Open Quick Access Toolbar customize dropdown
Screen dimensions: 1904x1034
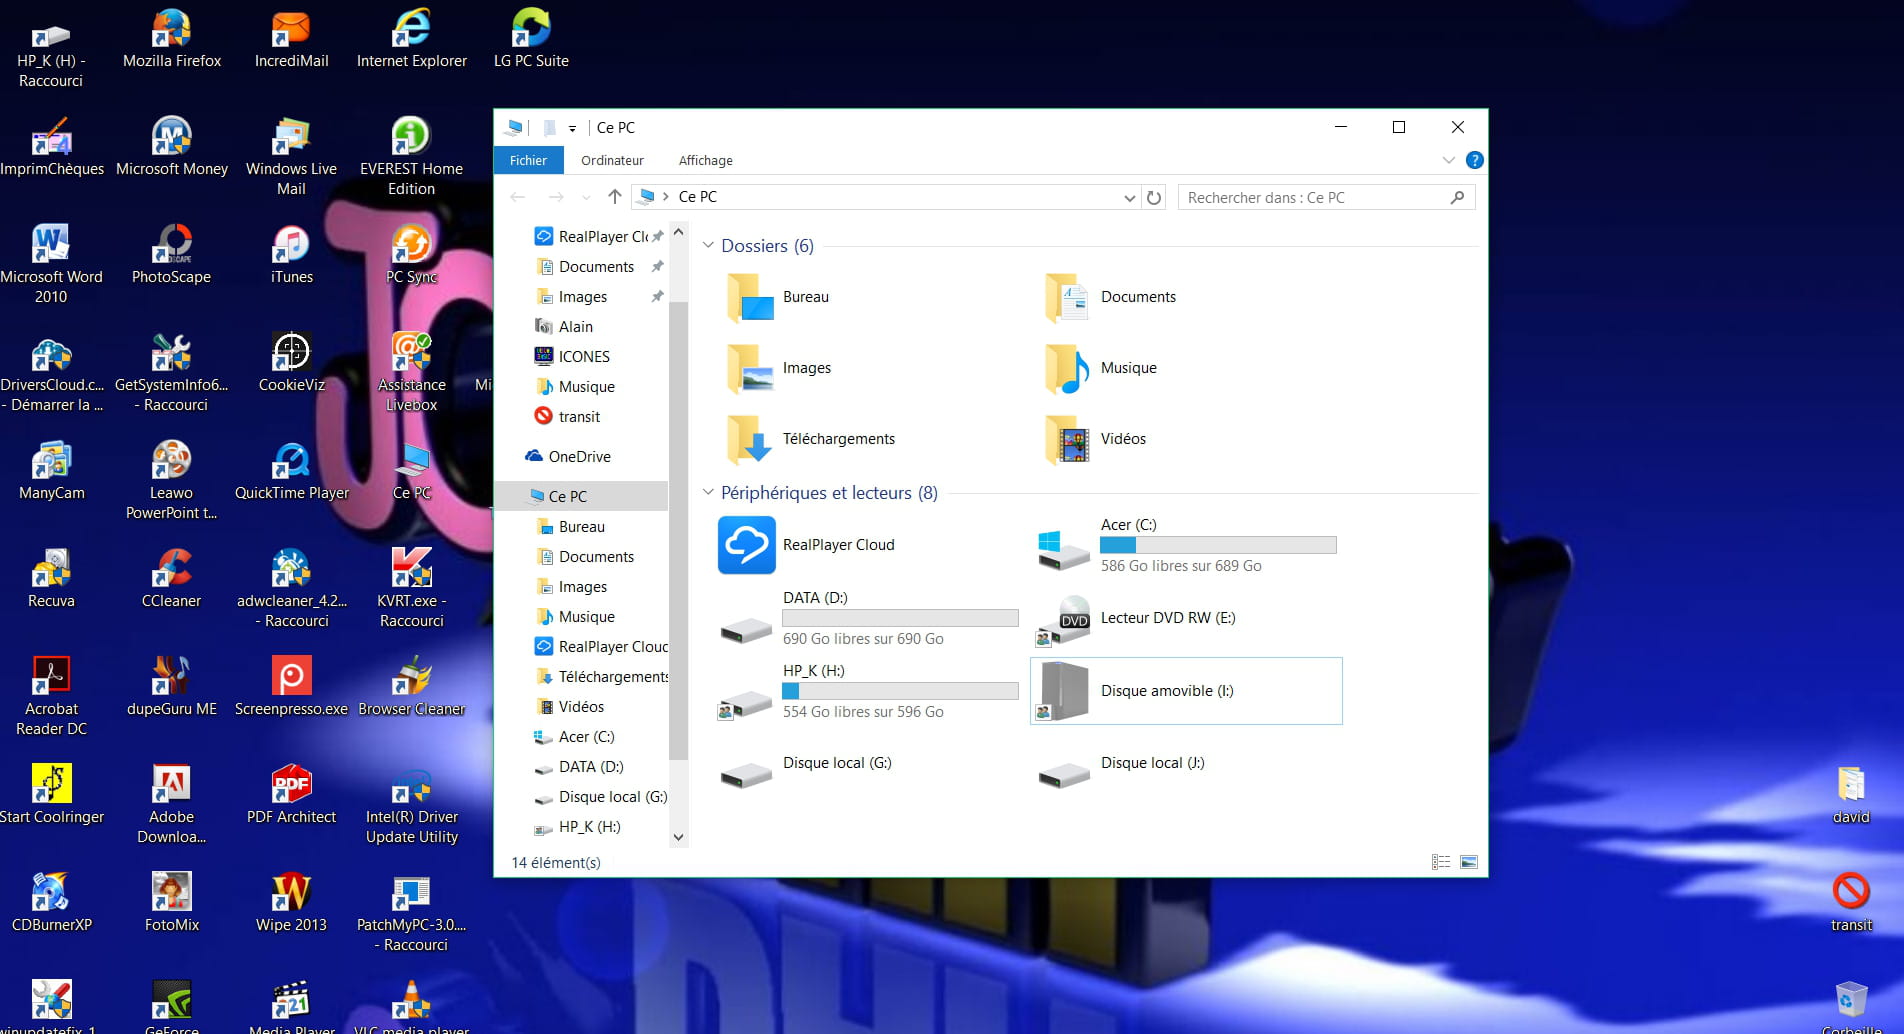[x=572, y=128]
